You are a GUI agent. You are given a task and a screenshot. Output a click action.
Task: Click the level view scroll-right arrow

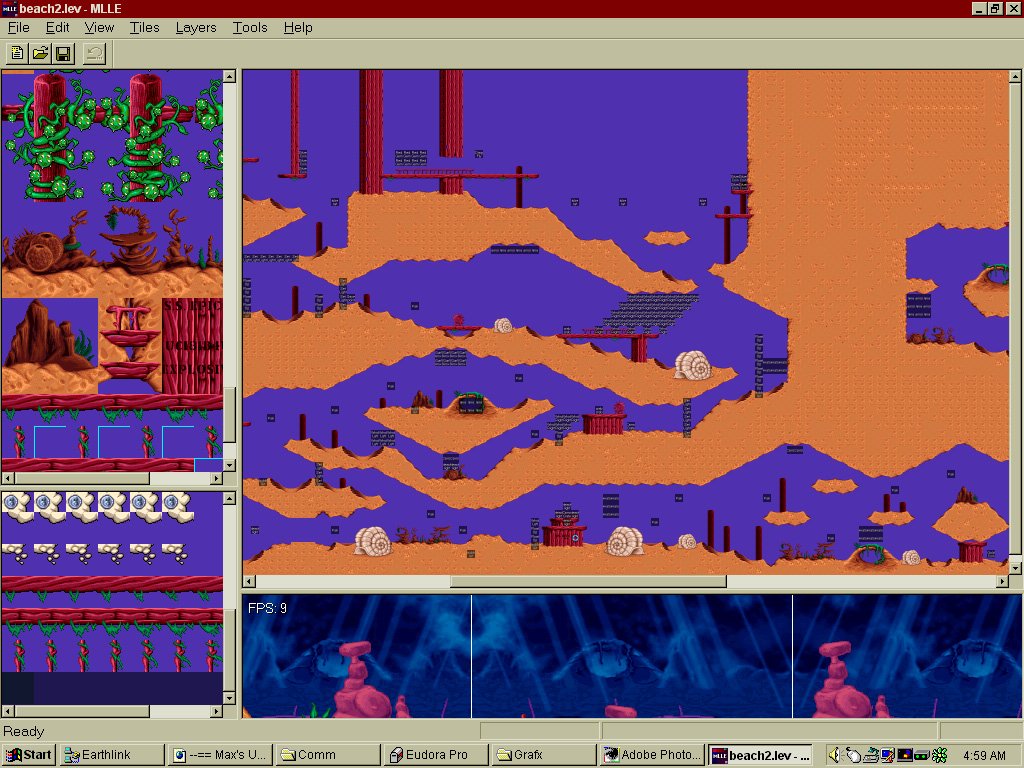coord(1003,581)
